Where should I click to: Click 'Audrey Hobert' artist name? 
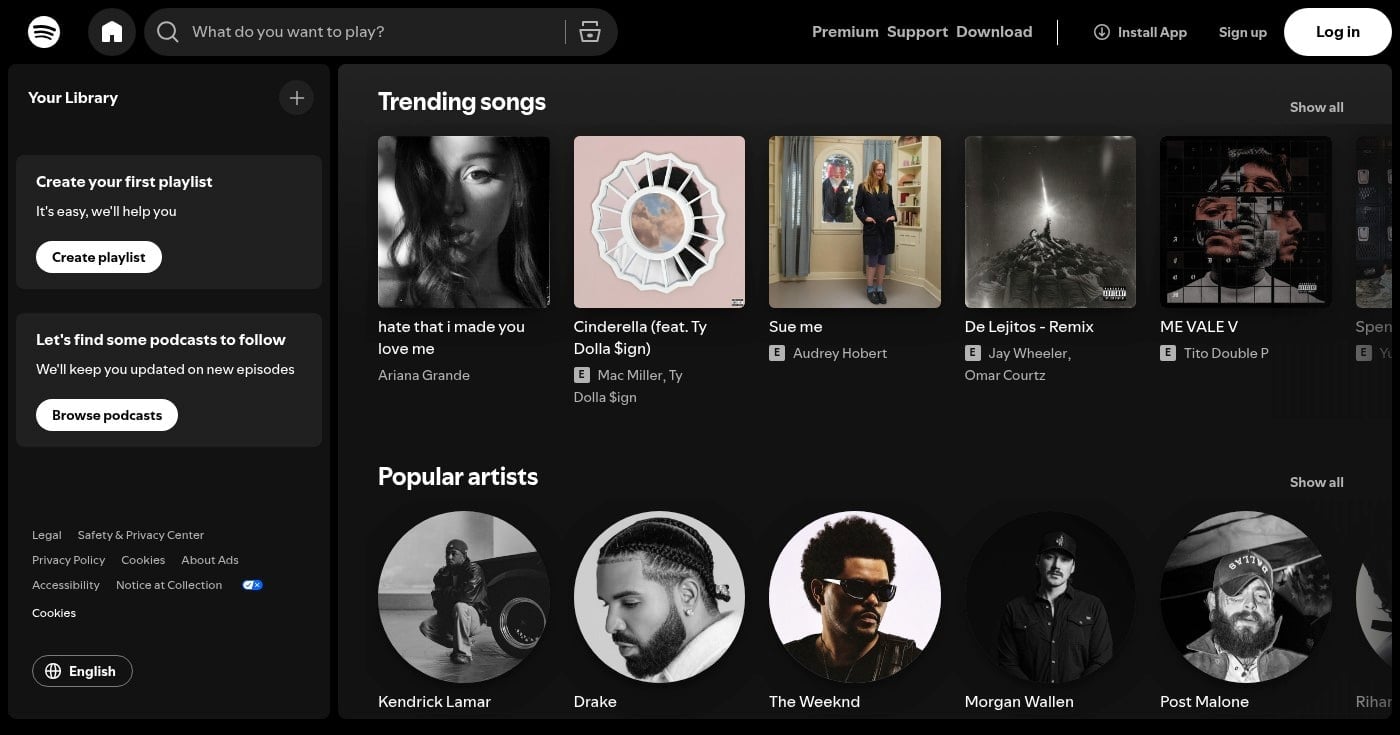840,353
